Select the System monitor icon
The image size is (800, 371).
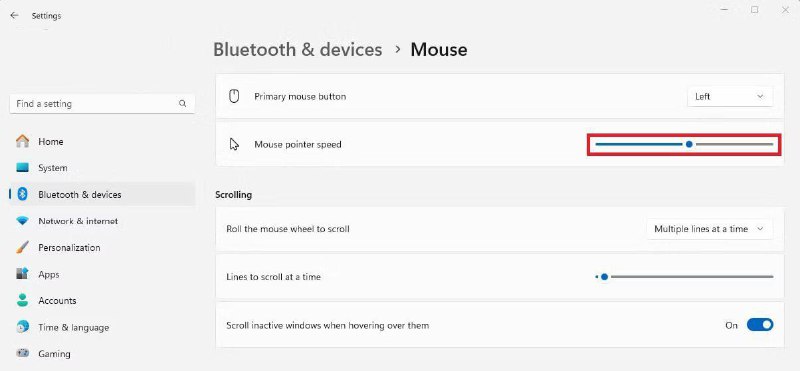[x=22, y=168]
